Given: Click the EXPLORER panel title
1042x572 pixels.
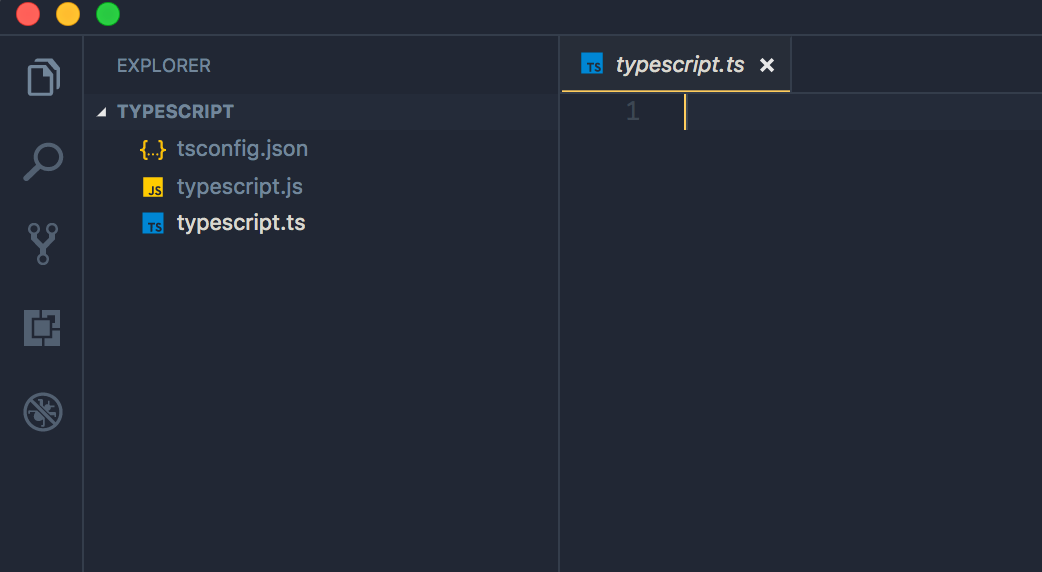Looking at the screenshot, I should (163, 66).
